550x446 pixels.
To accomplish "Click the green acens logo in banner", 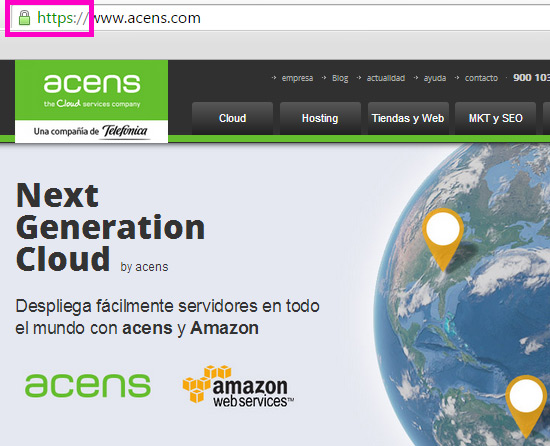I will point(87,385).
